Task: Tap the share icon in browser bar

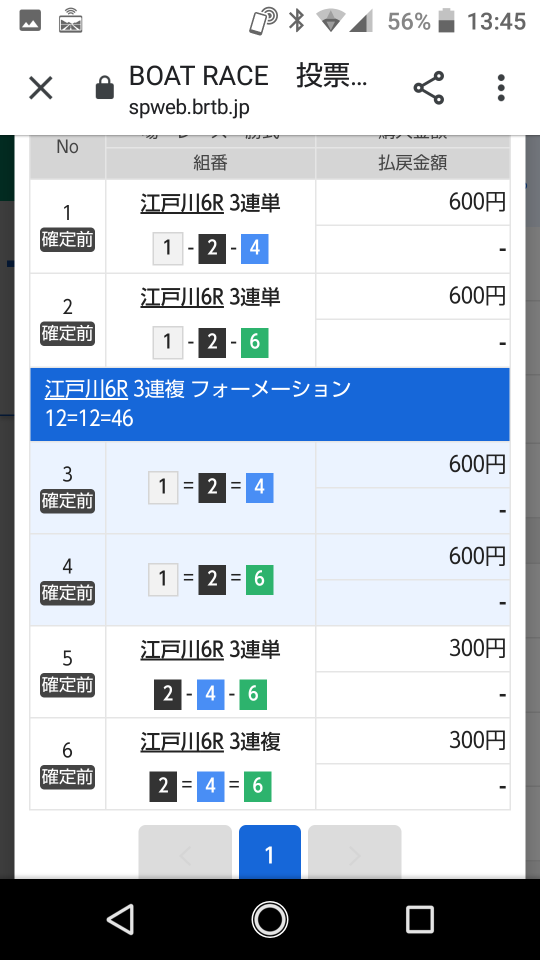Action: tap(429, 88)
